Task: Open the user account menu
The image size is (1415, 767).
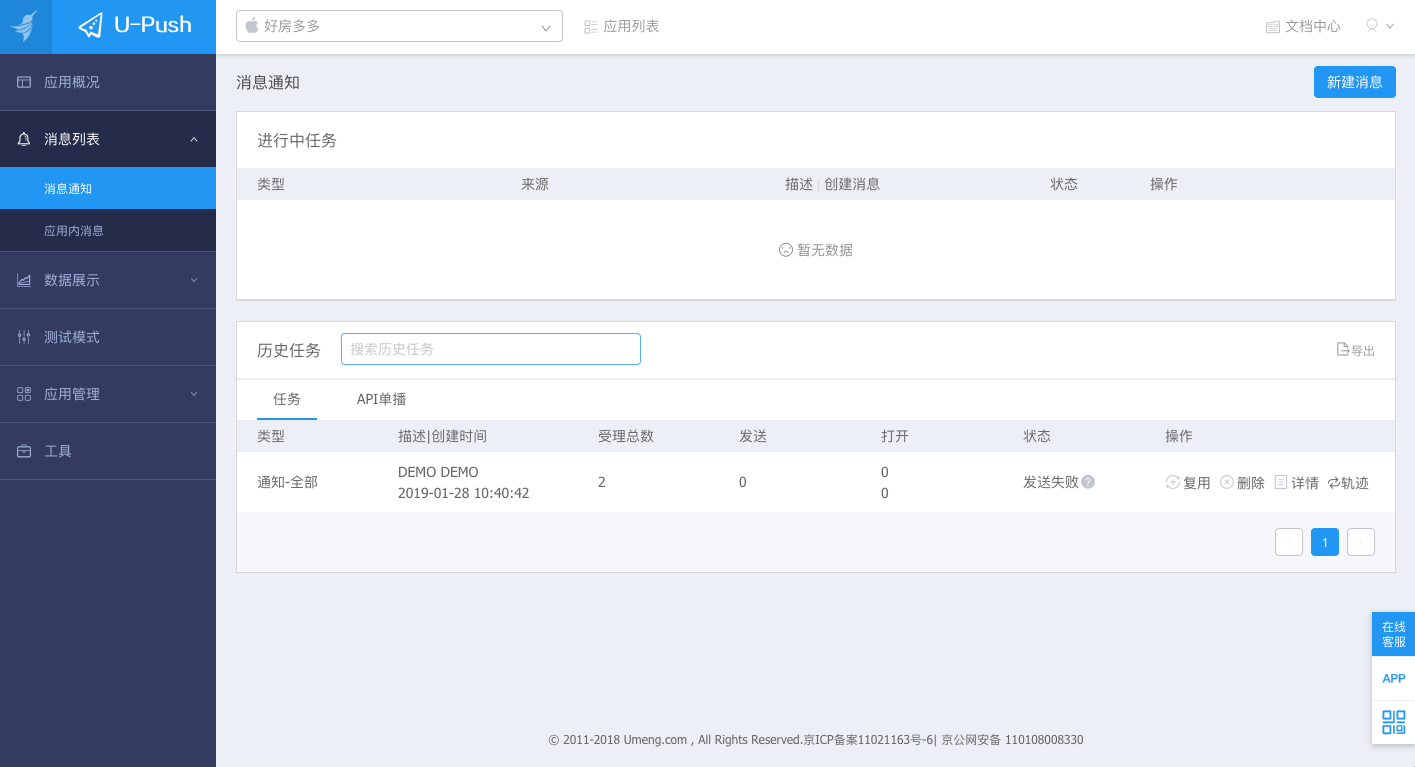Action: pos(1379,26)
